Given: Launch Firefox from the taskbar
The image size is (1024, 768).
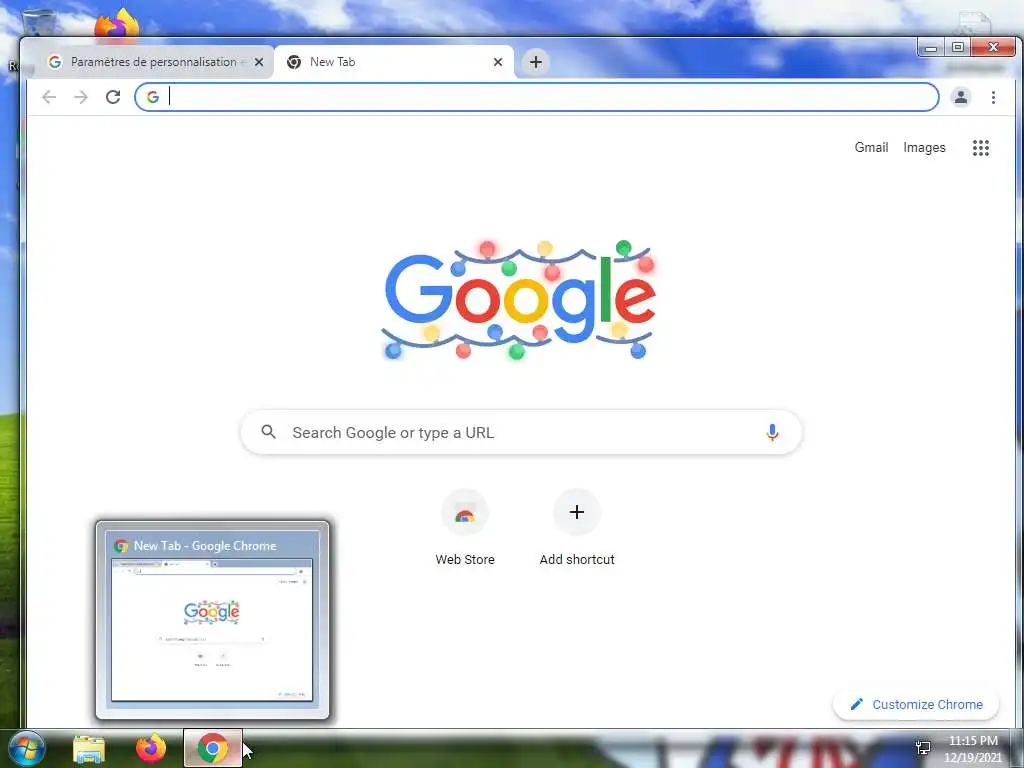Looking at the screenshot, I should pyautogui.click(x=151, y=748).
